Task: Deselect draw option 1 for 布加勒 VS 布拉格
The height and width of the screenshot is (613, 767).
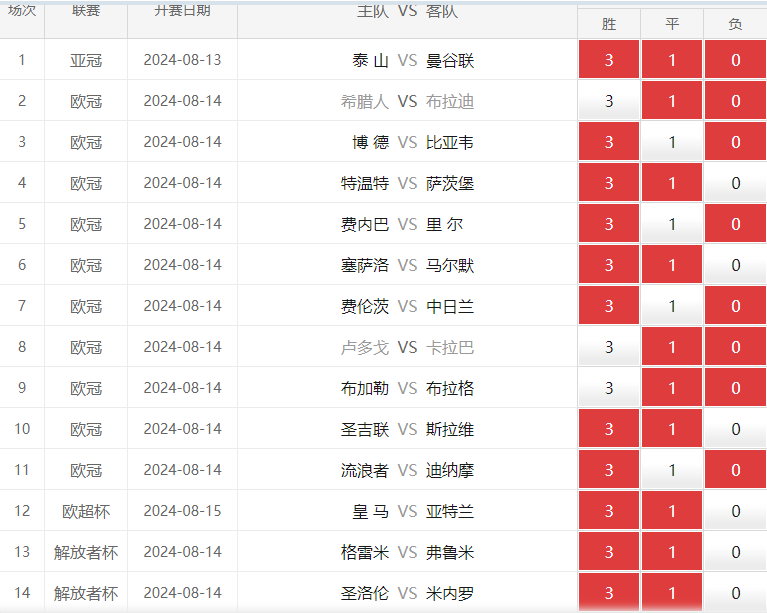Action: tap(672, 388)
